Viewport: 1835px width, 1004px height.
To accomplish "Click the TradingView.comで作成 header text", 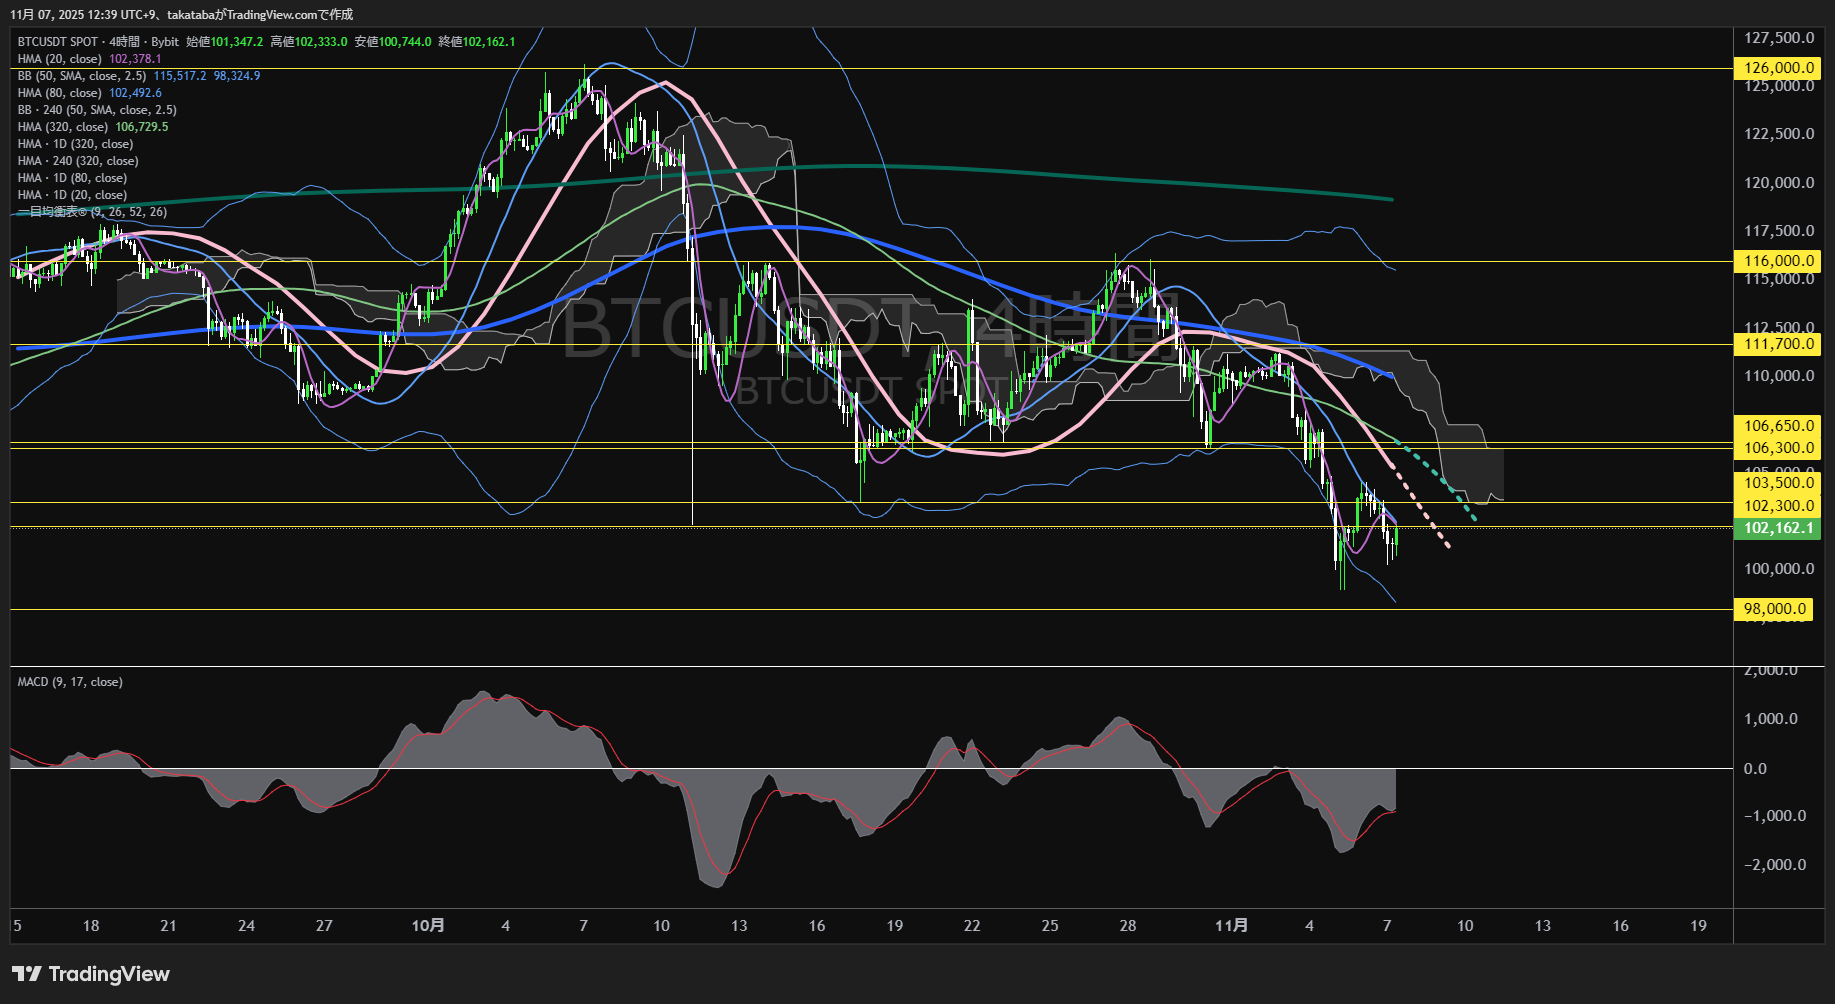I will coord(290,14).
